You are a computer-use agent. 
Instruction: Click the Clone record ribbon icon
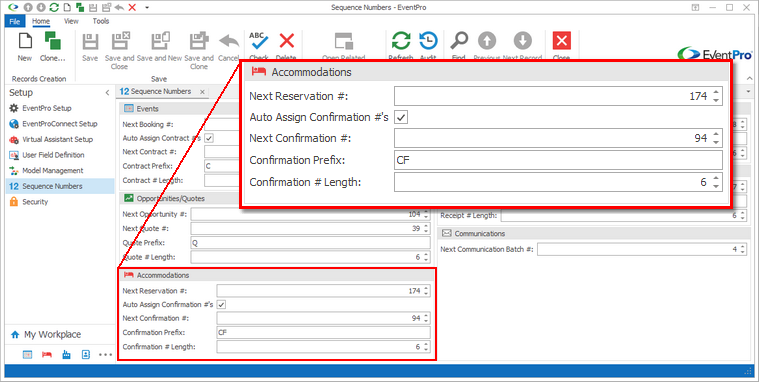[52, 41]
